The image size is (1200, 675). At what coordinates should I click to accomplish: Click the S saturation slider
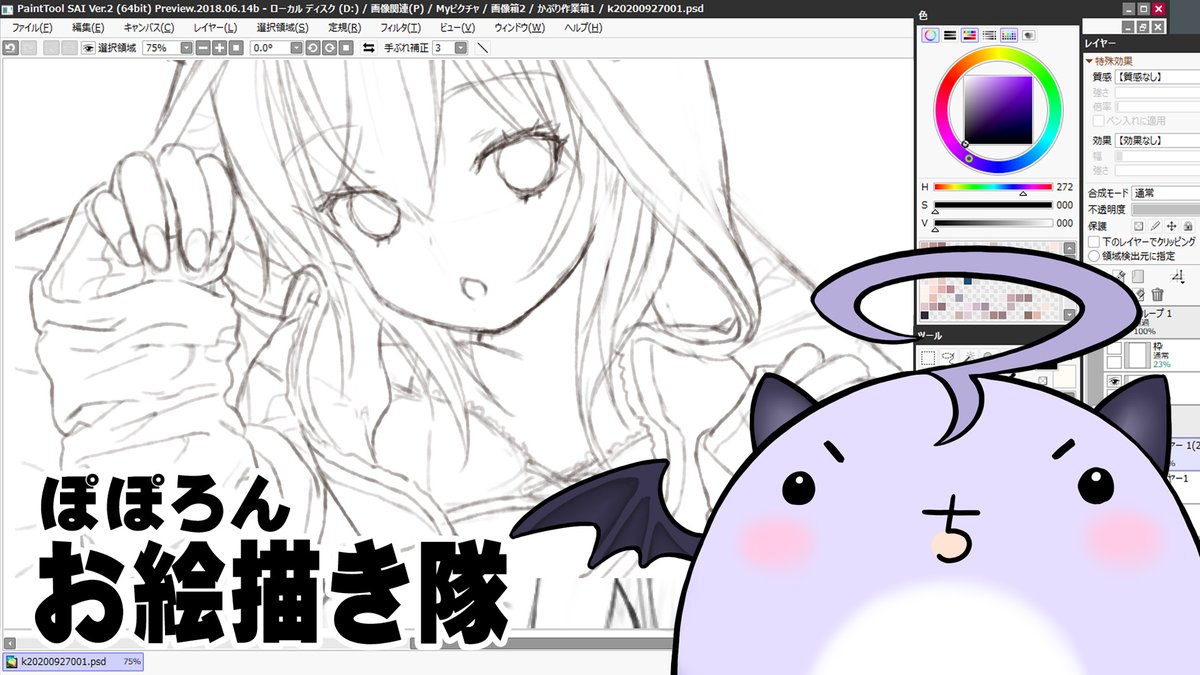993,205
